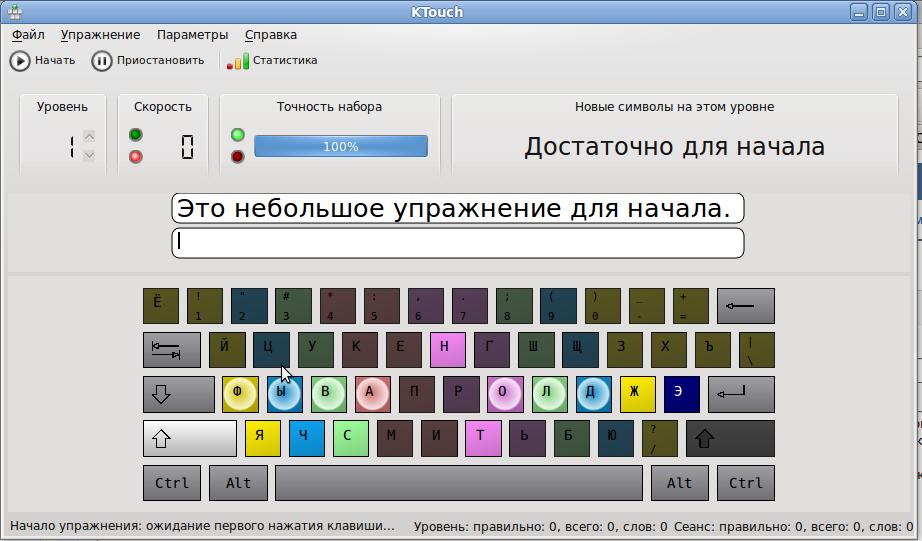Click the empty typing input line

coord(458,243)
